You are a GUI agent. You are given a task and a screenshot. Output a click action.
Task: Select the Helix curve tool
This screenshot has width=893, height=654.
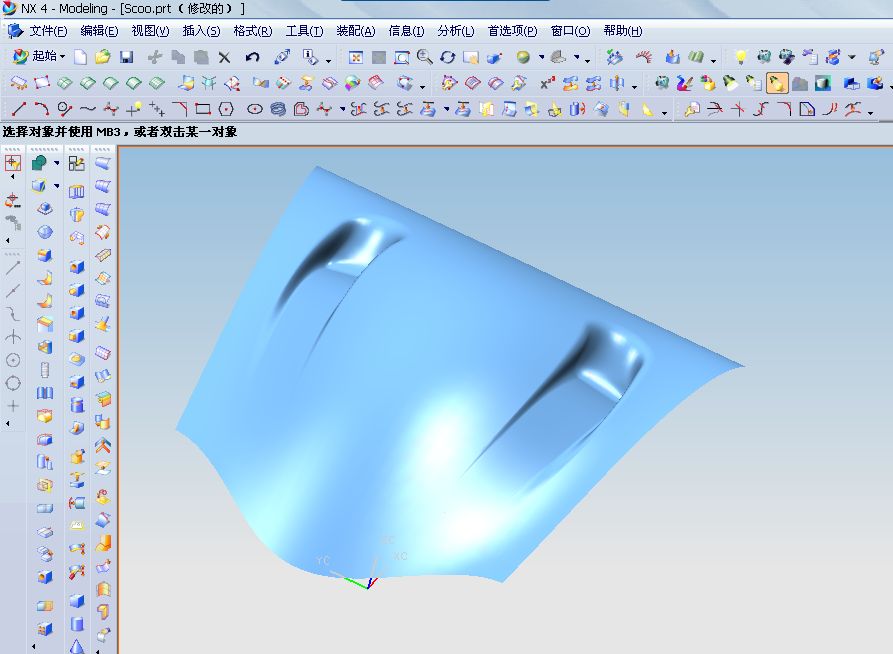278,109
